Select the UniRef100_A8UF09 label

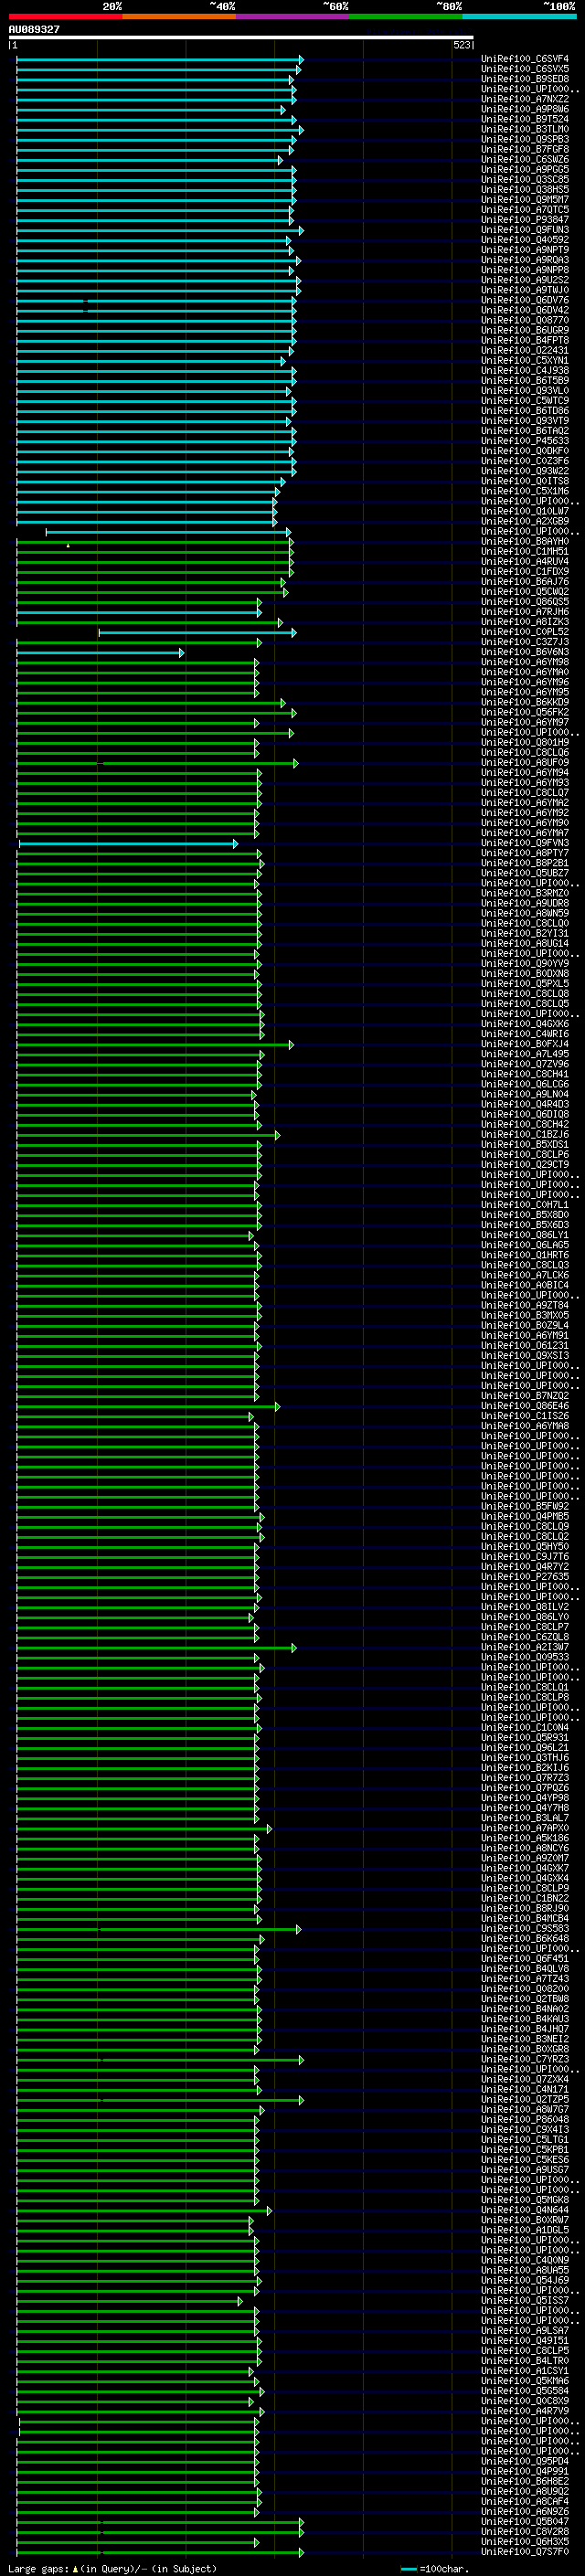coord(524,763)
